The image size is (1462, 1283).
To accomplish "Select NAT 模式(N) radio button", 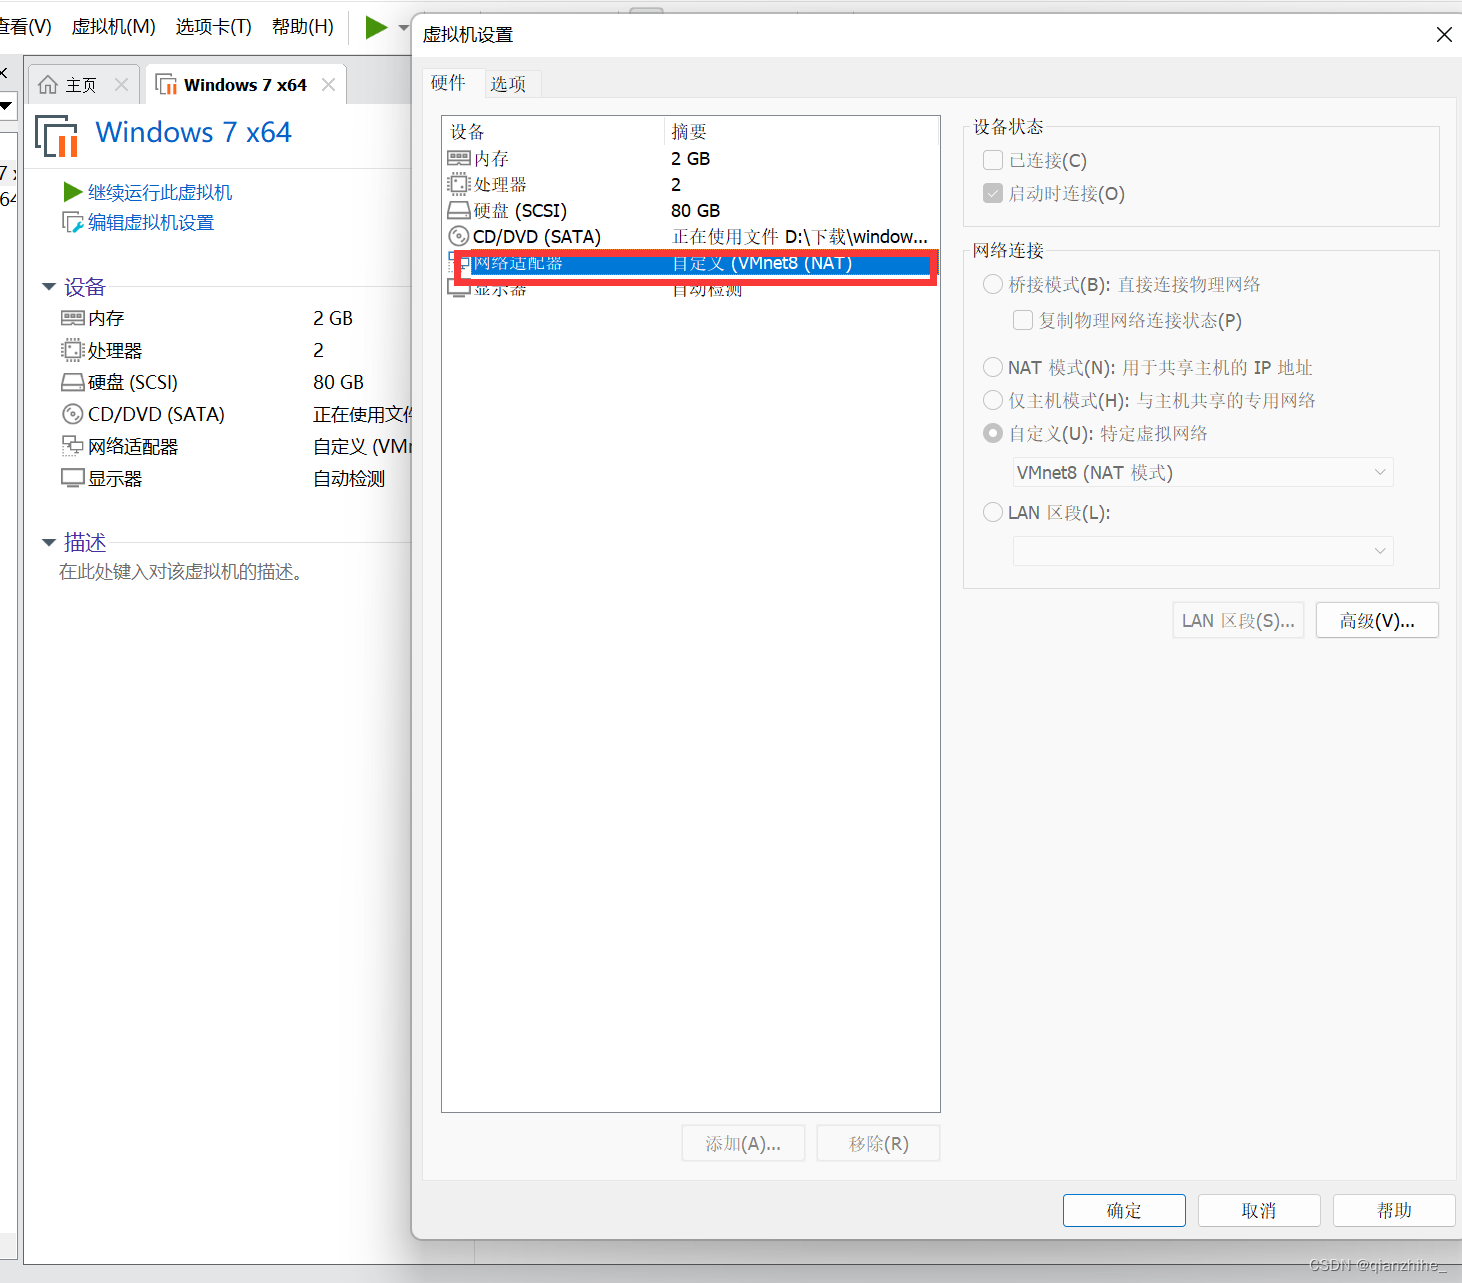I will point(993,367).
